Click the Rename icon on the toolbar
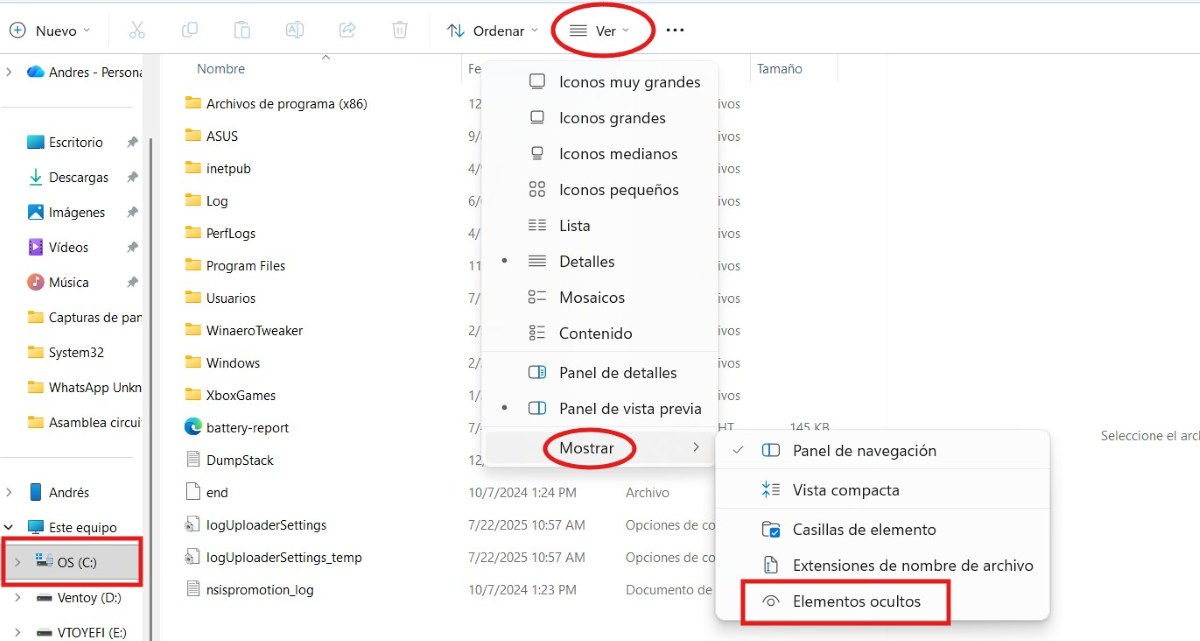The width and height of the screenshot is (1200, 641). tap(294, 30)
